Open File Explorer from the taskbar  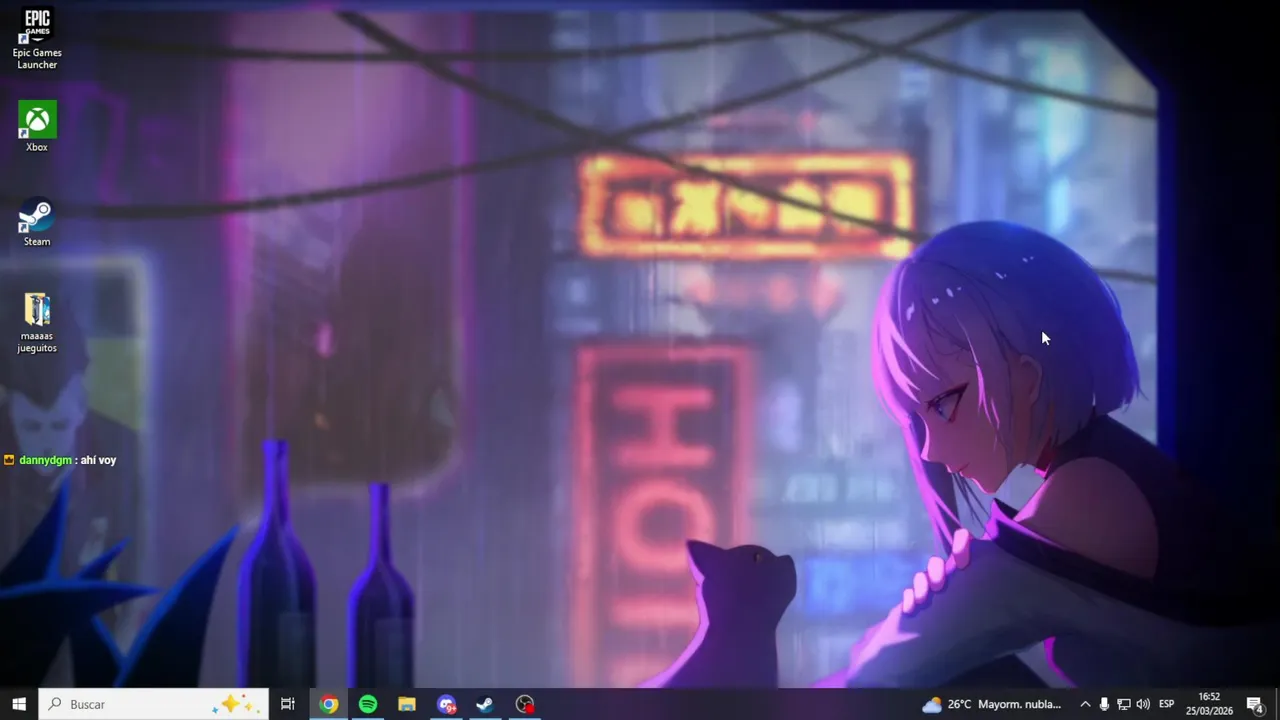tap(407, 704)
